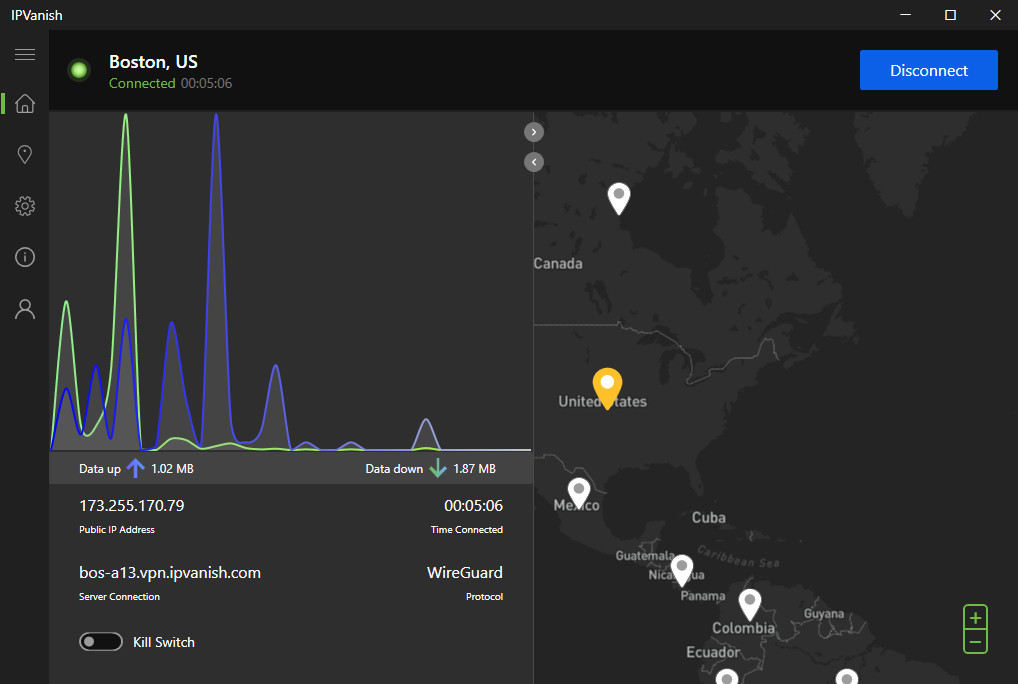Open the hamburger menu
Image resolution: width=1018 pixels, height=684 pixels.
point(25,55)
